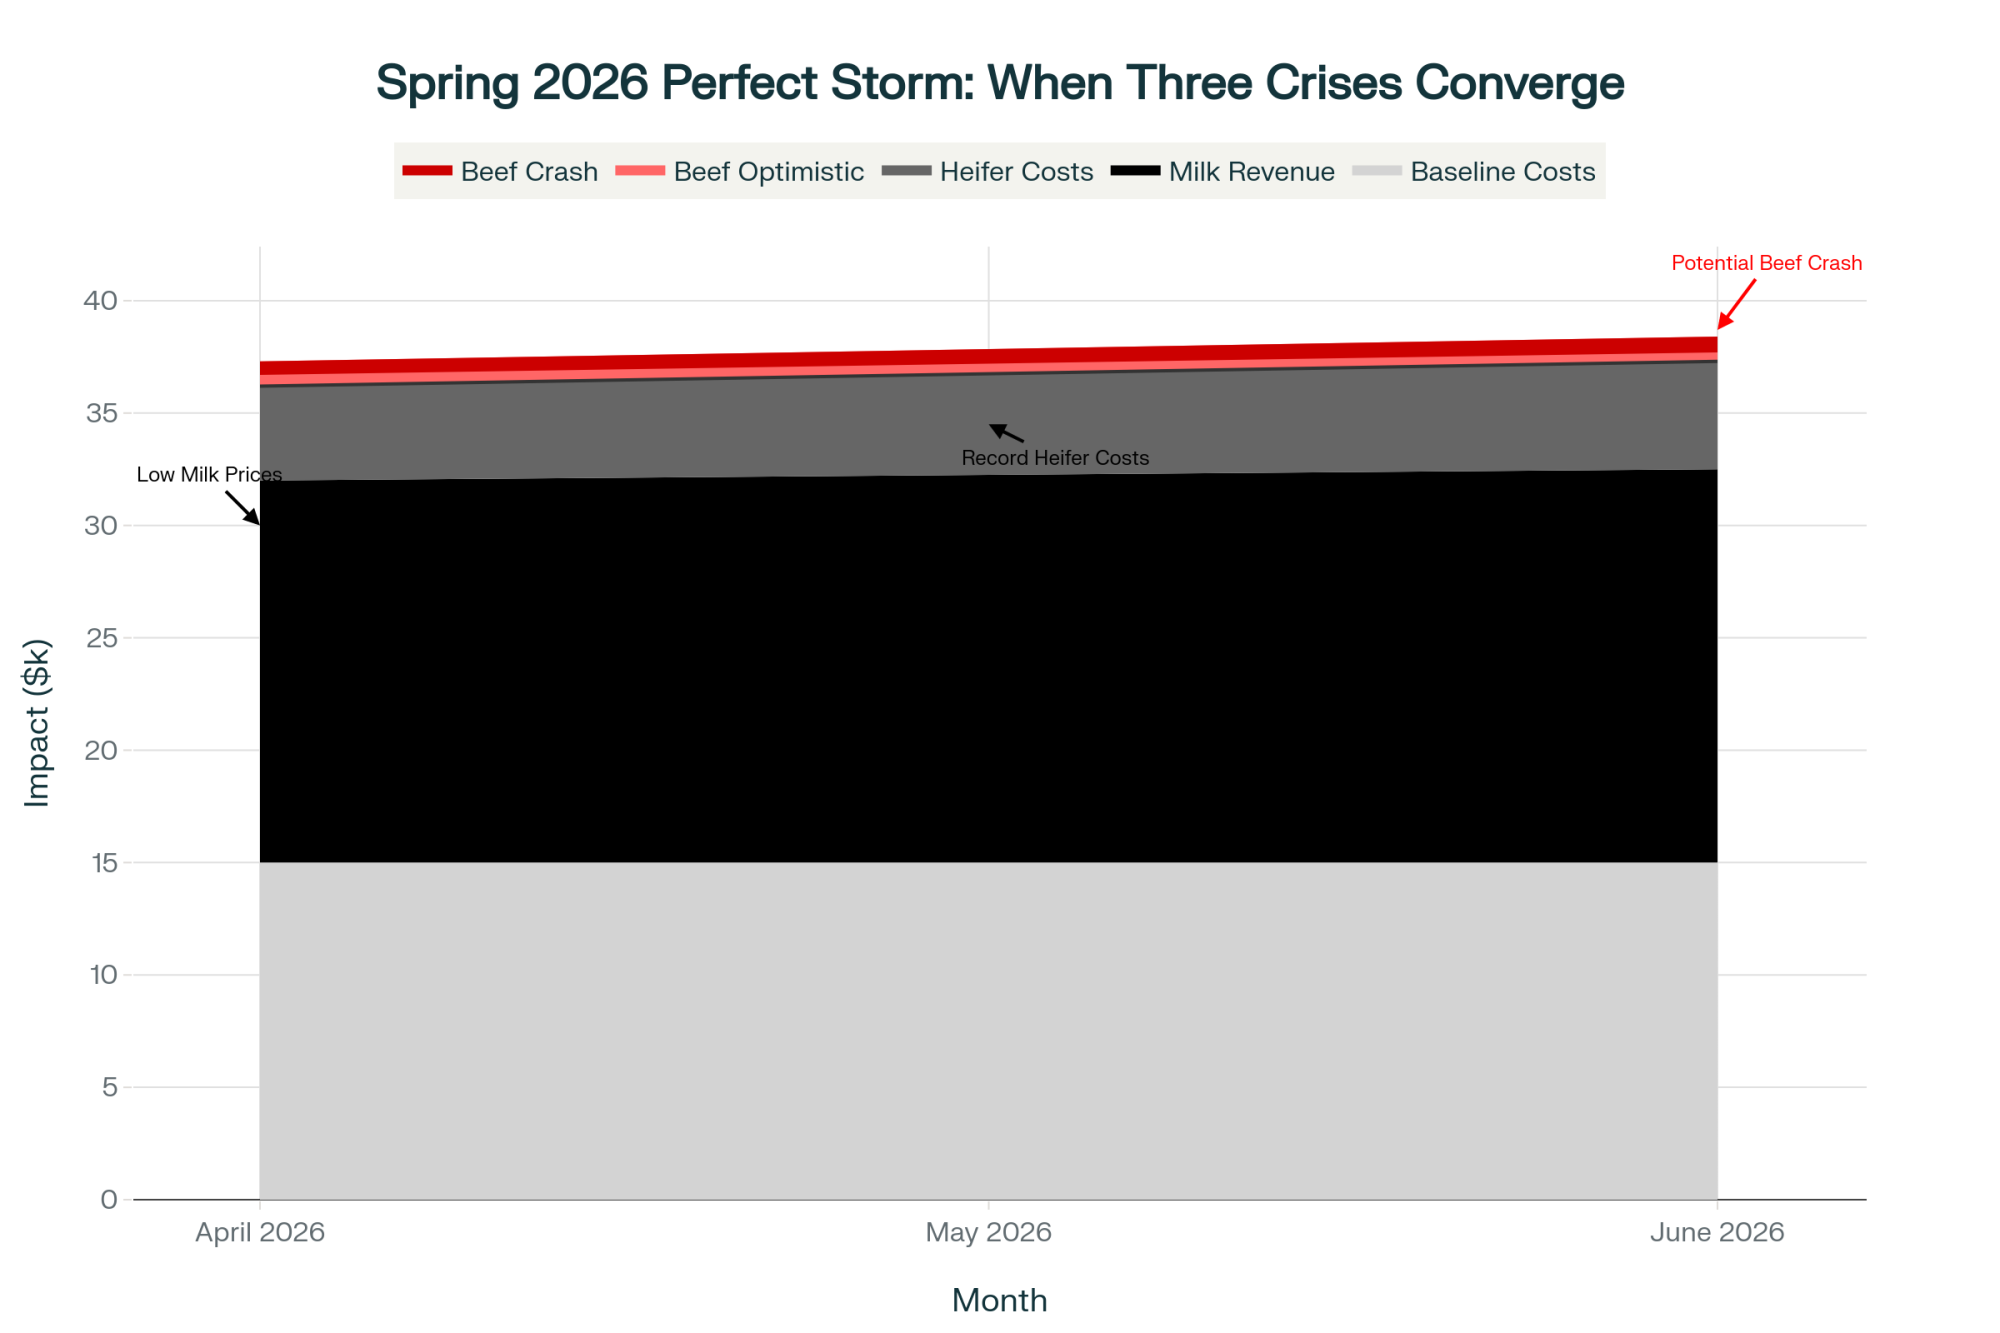Select the Record Heifer Costs annotation
Viewport: 2000px width, 1333px height.
coord(1055,458)
